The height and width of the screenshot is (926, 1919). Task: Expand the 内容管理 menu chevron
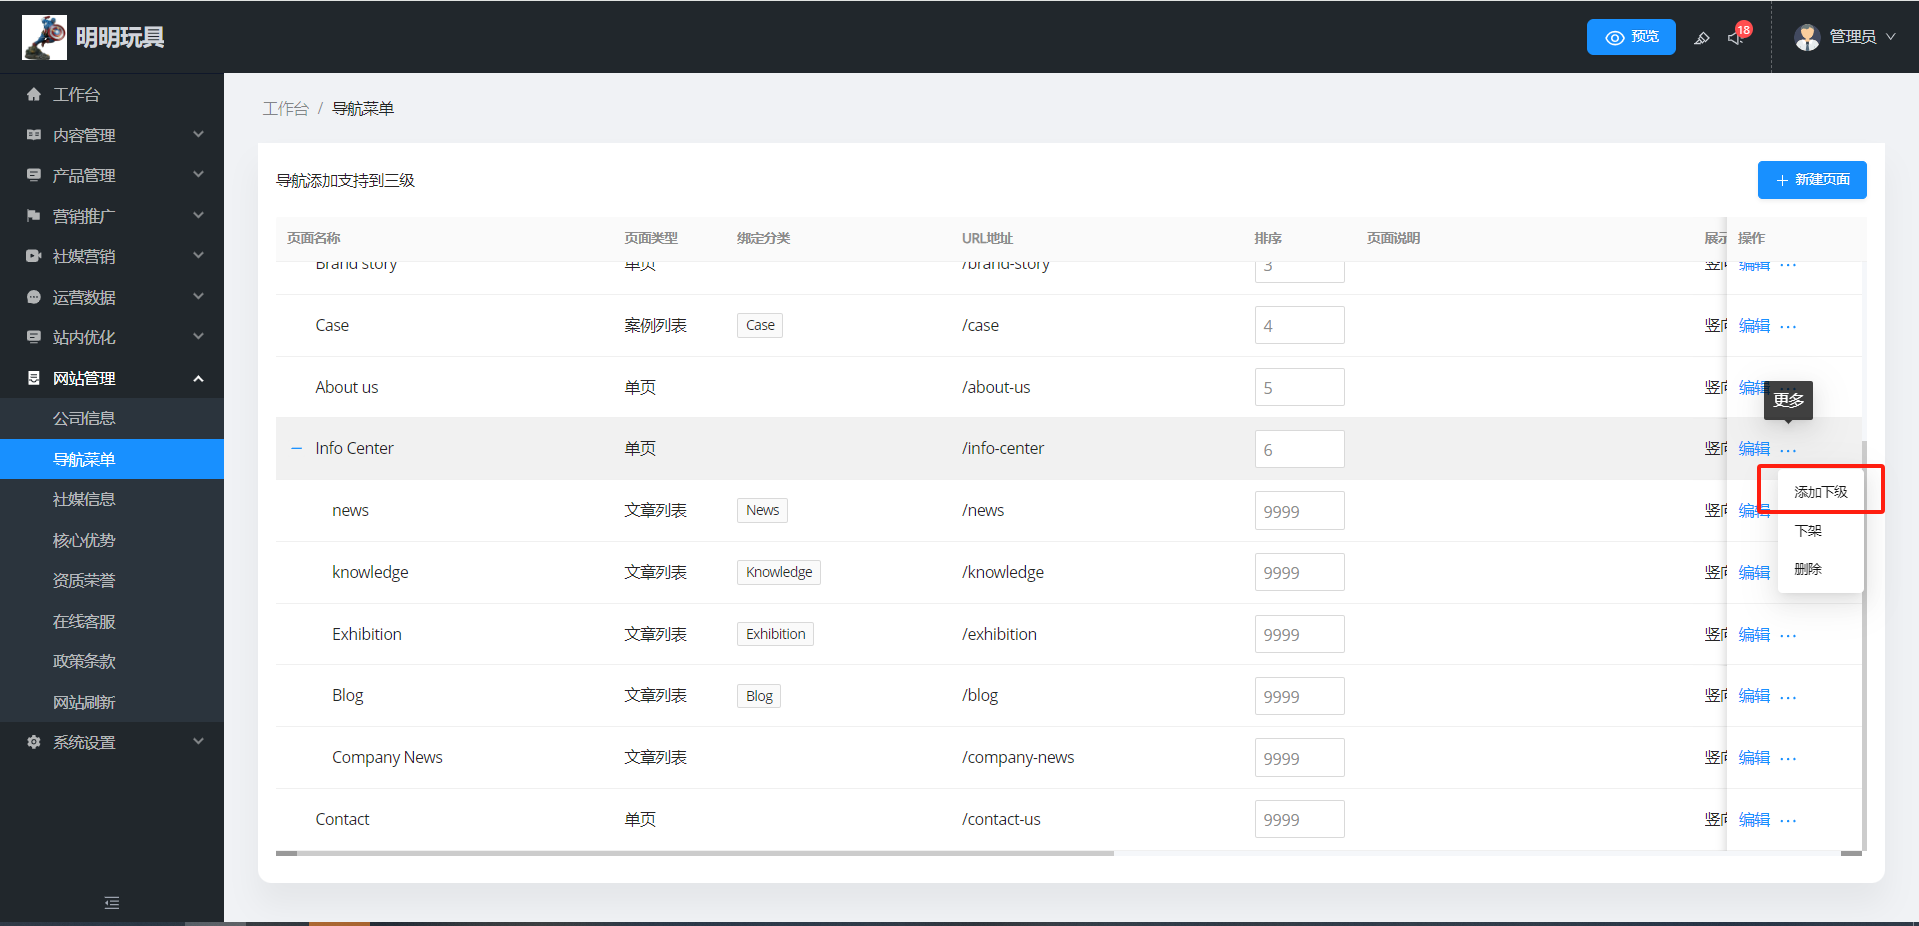(x=198, y=134)
